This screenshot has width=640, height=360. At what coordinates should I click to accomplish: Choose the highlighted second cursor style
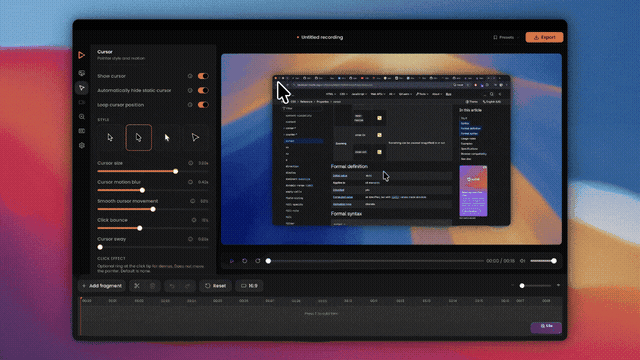(139, 138)
